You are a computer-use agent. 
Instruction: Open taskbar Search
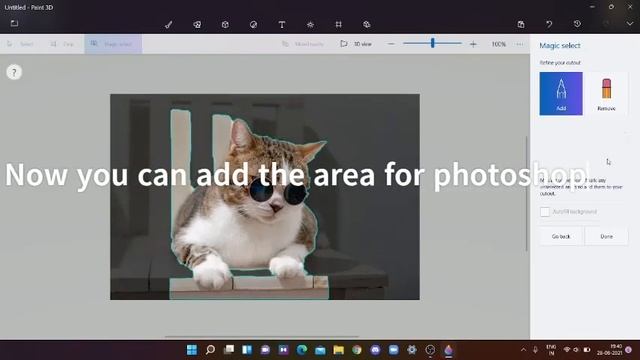point(210,350)
